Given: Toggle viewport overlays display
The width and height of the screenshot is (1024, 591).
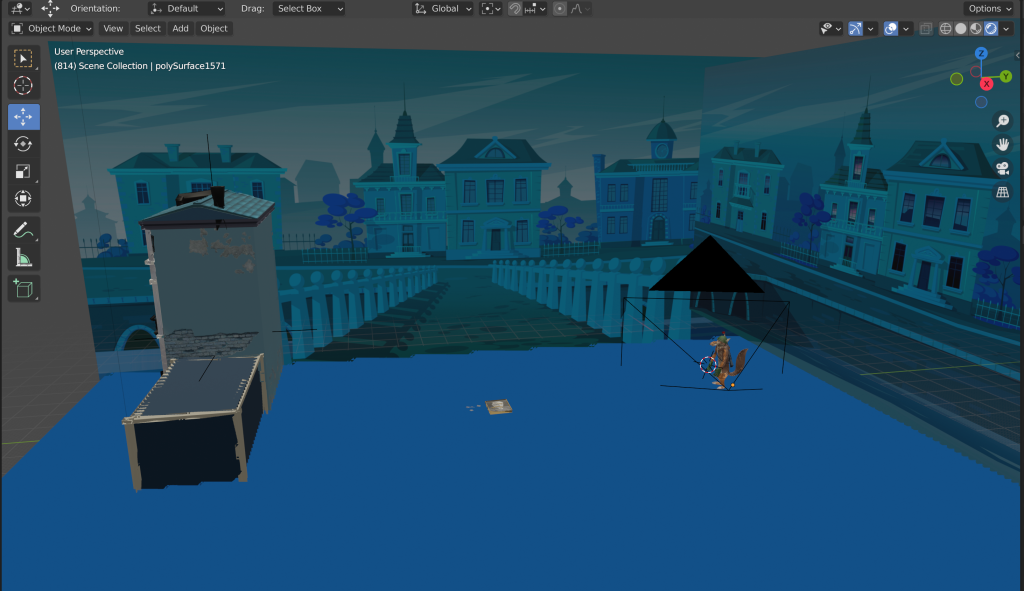Looking at the screenshot, I should (890, 29).
